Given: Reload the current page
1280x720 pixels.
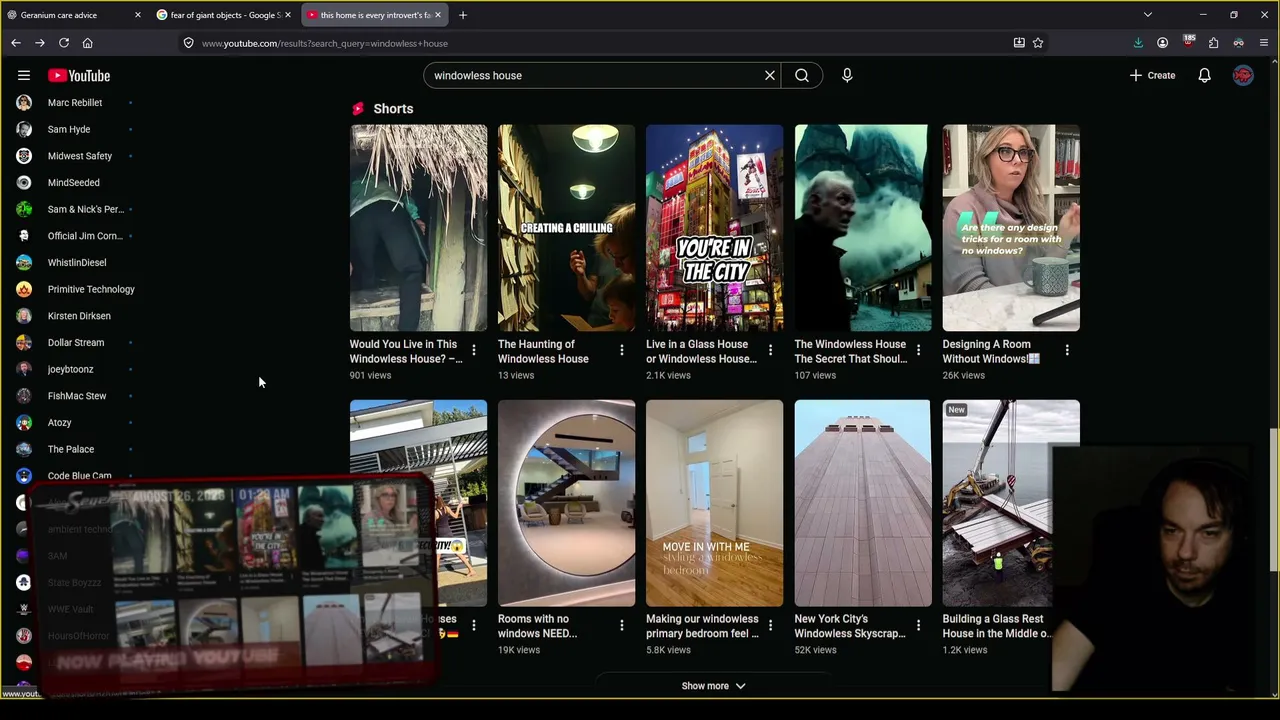Looking at the screenshot, I should (64, 43).
